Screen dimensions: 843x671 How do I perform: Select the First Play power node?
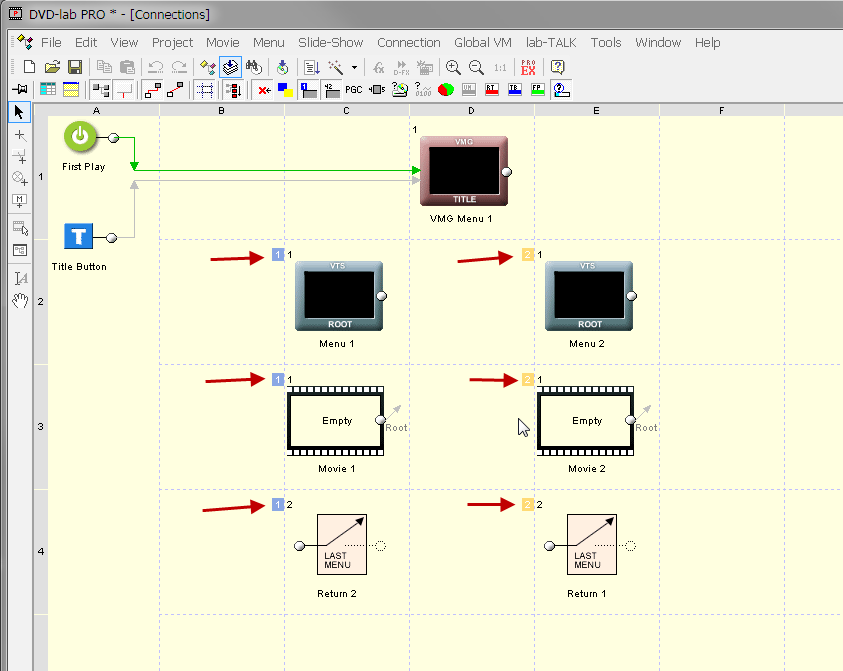(x=80, y=137)
